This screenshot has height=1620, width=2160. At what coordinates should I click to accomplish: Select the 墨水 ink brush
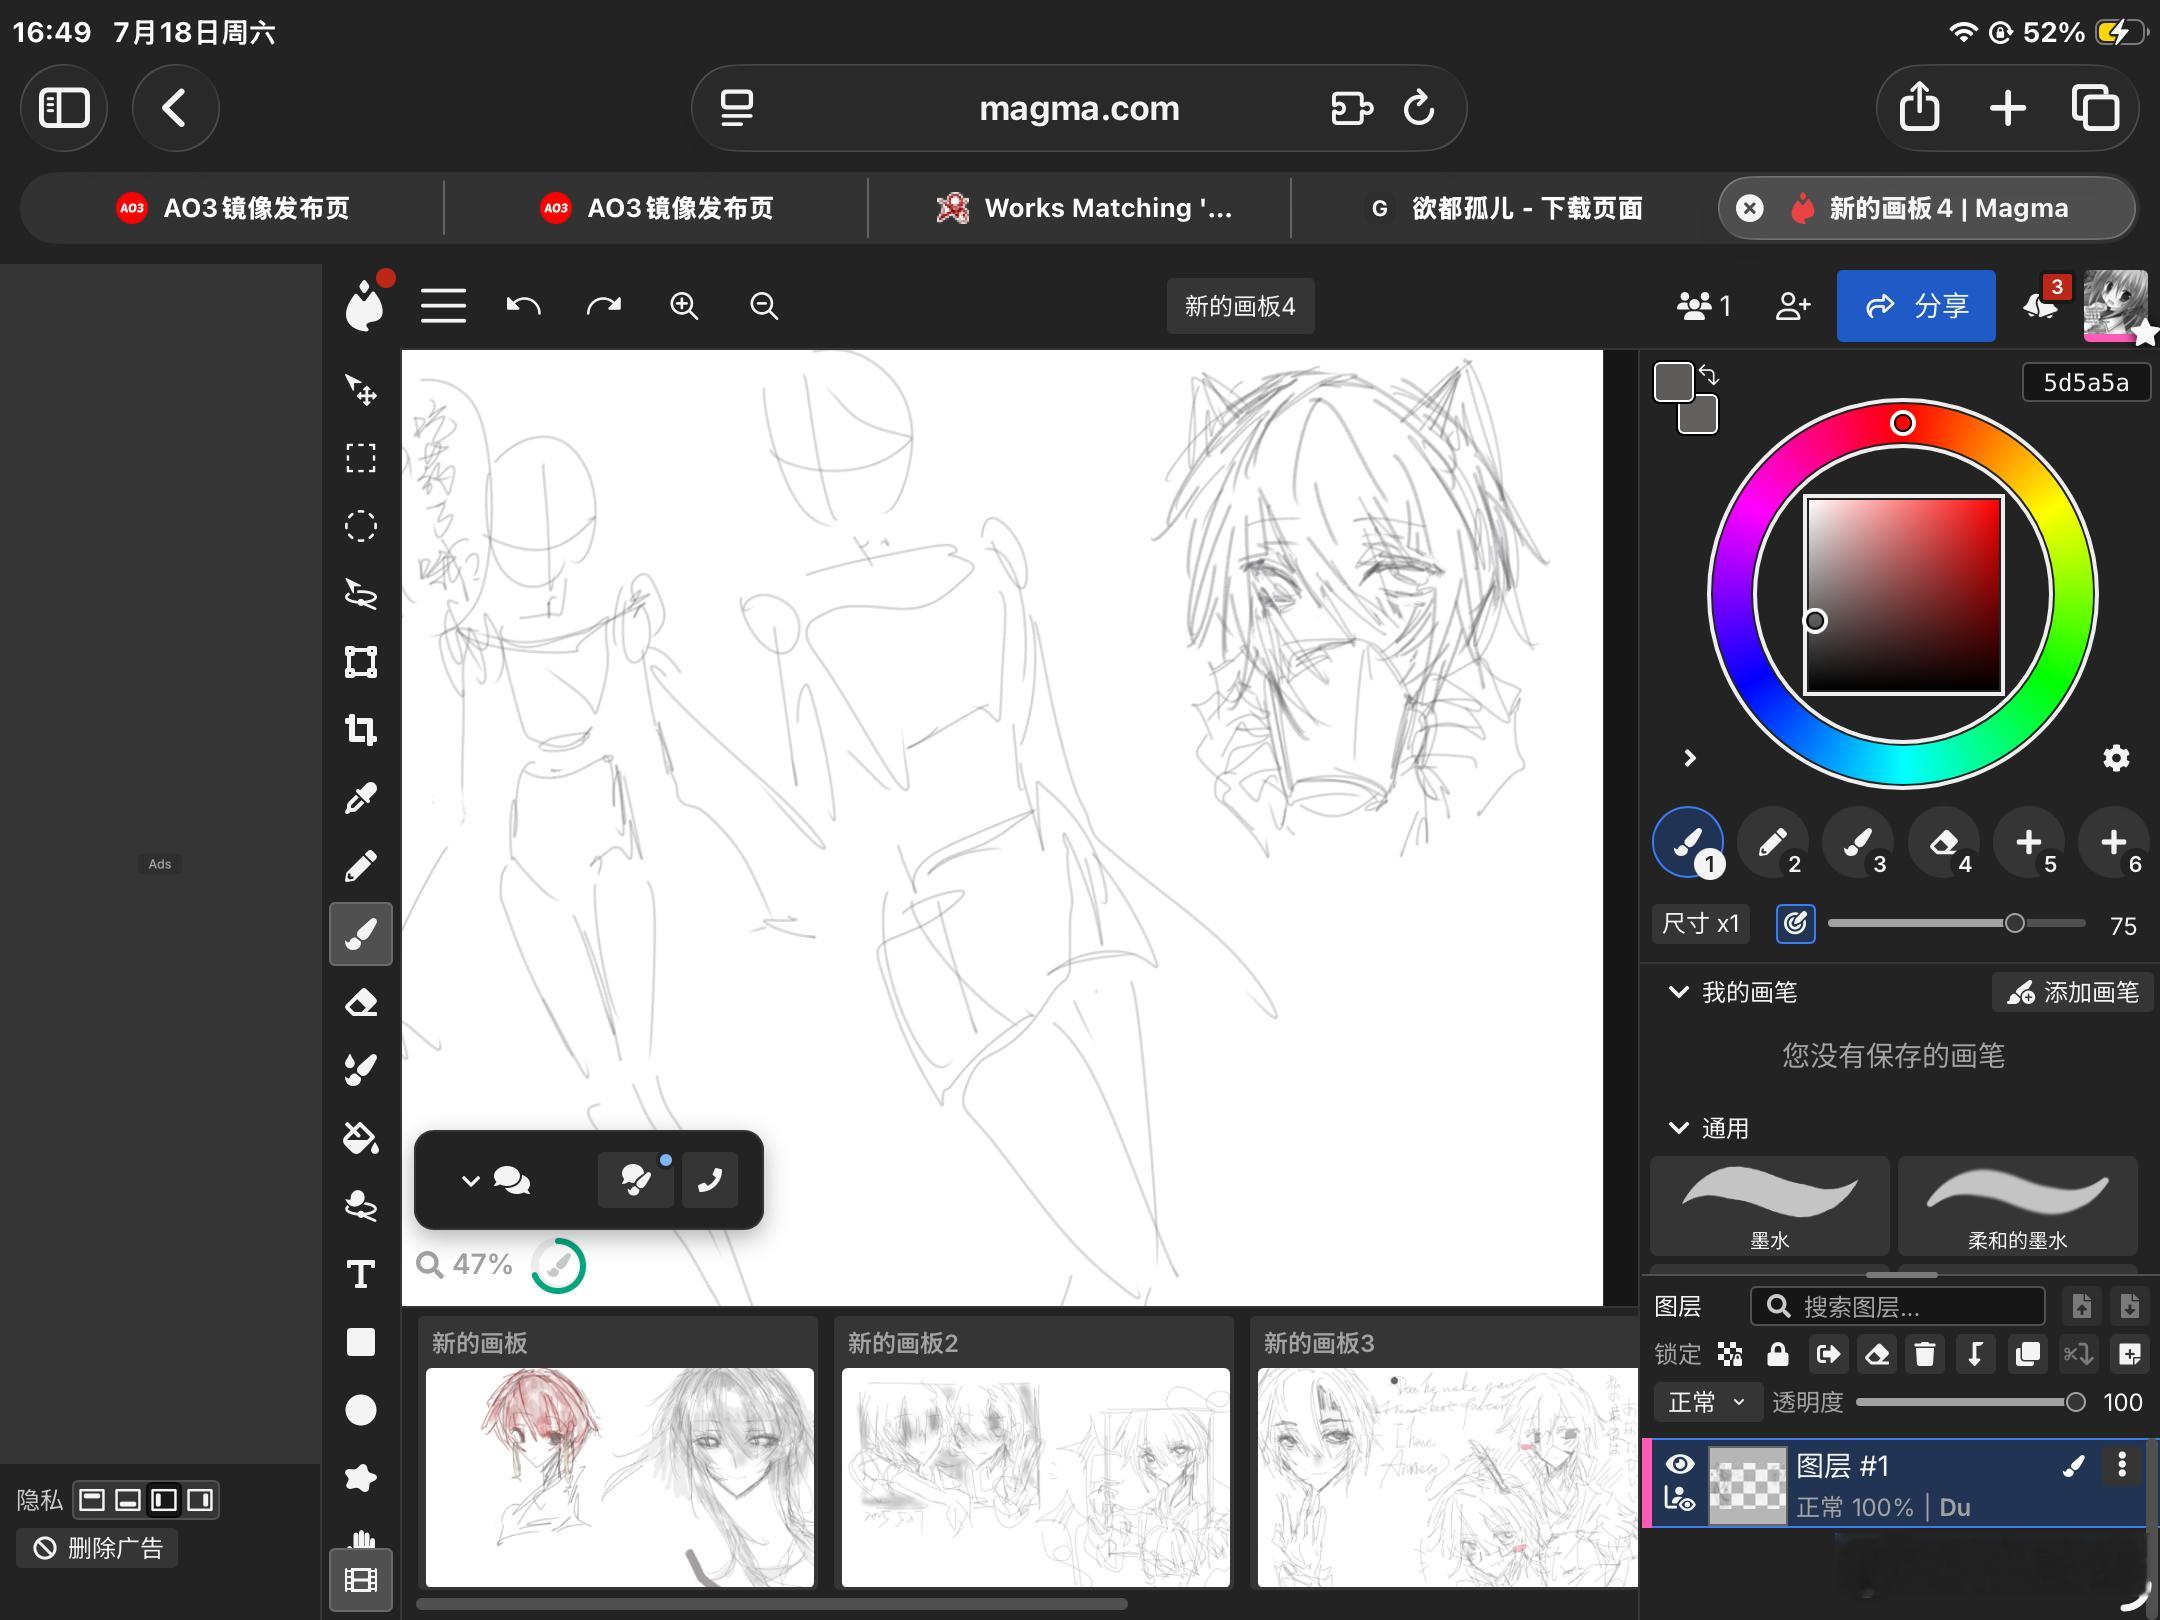click(1770, 1206)
